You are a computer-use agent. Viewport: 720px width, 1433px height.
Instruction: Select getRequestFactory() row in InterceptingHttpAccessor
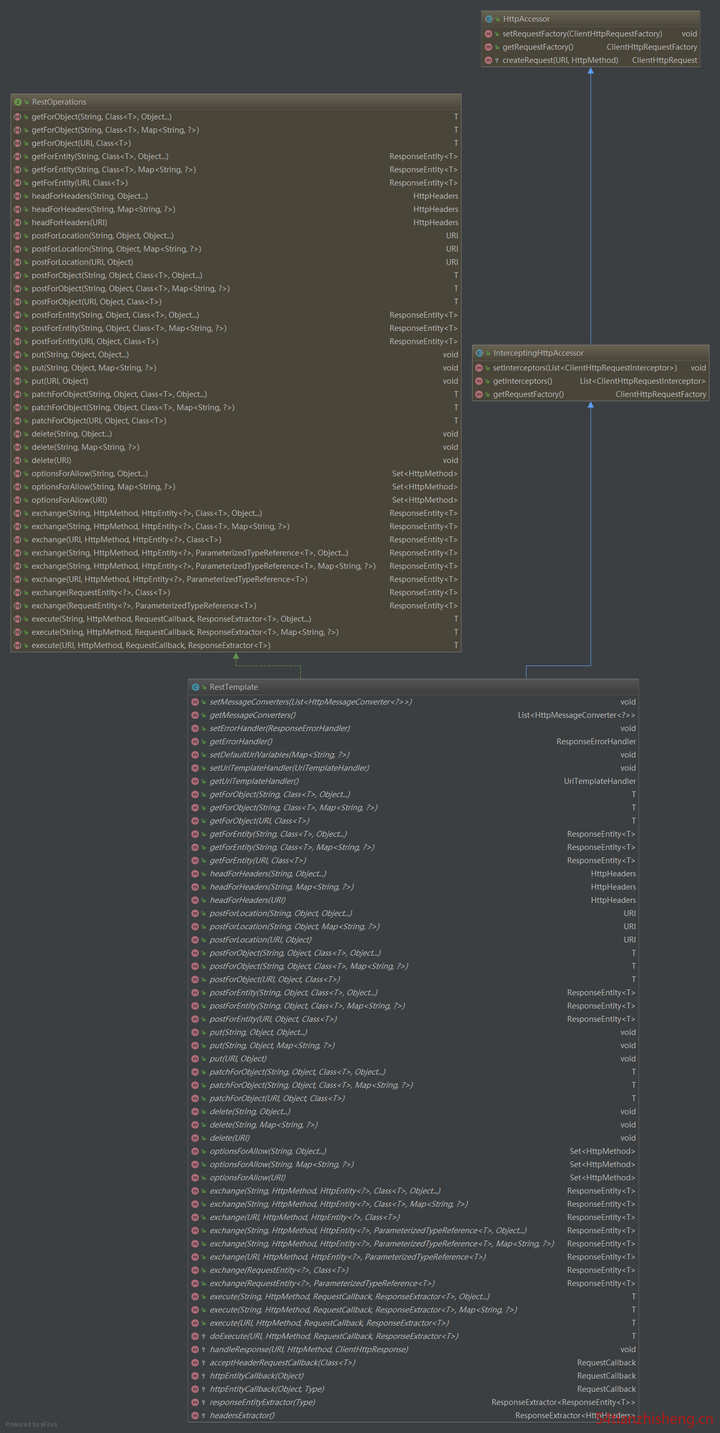point(590,394)
